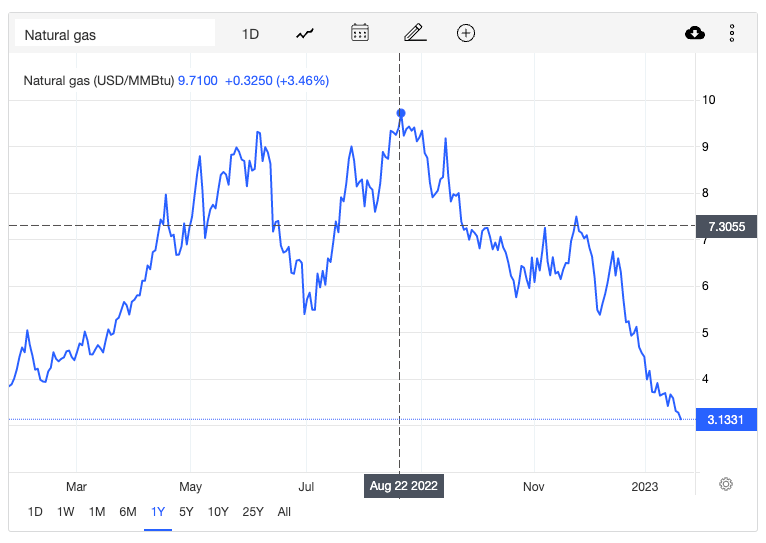Open the three-dot more options menu
Viewport: 766px width, 543px height.
click(x=732, y=34)
